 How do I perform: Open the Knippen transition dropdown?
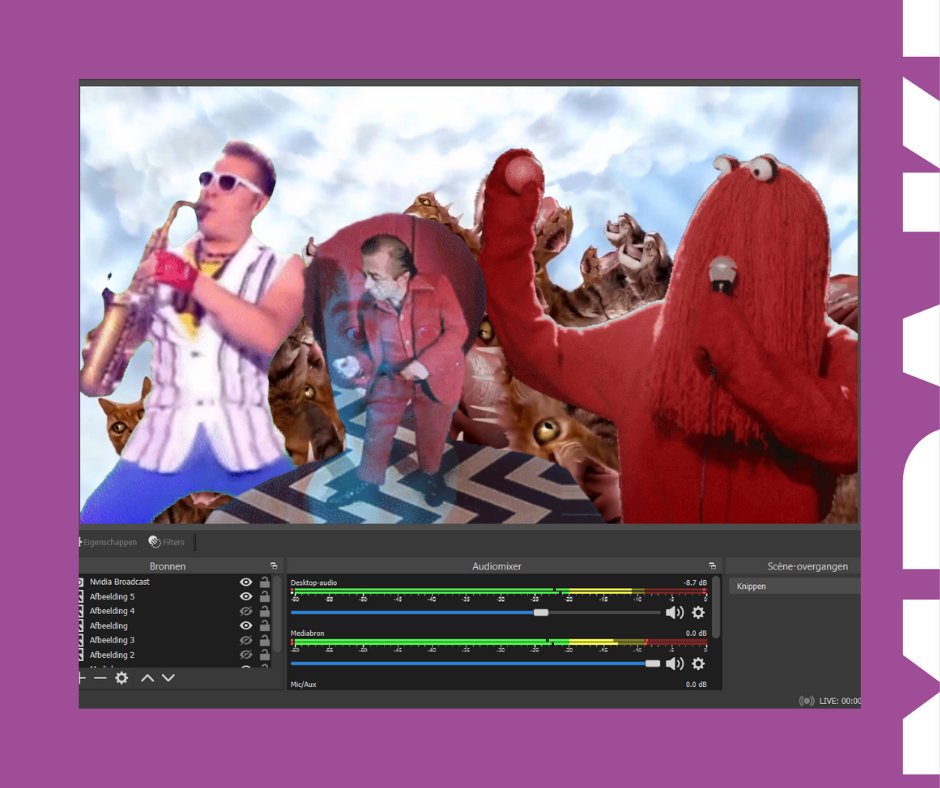pyautogui.click(x=795, y=586)
